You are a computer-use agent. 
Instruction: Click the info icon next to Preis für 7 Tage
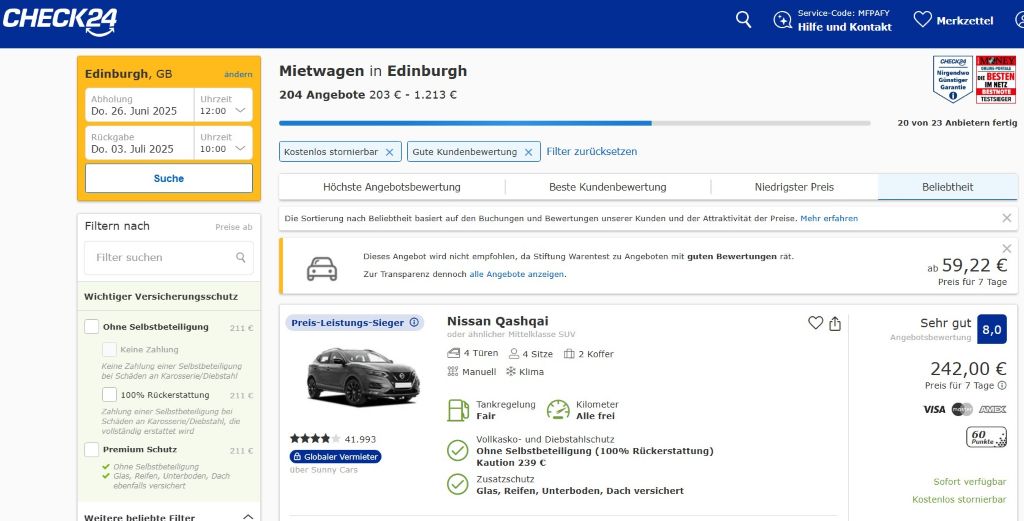coord(1002,385)
